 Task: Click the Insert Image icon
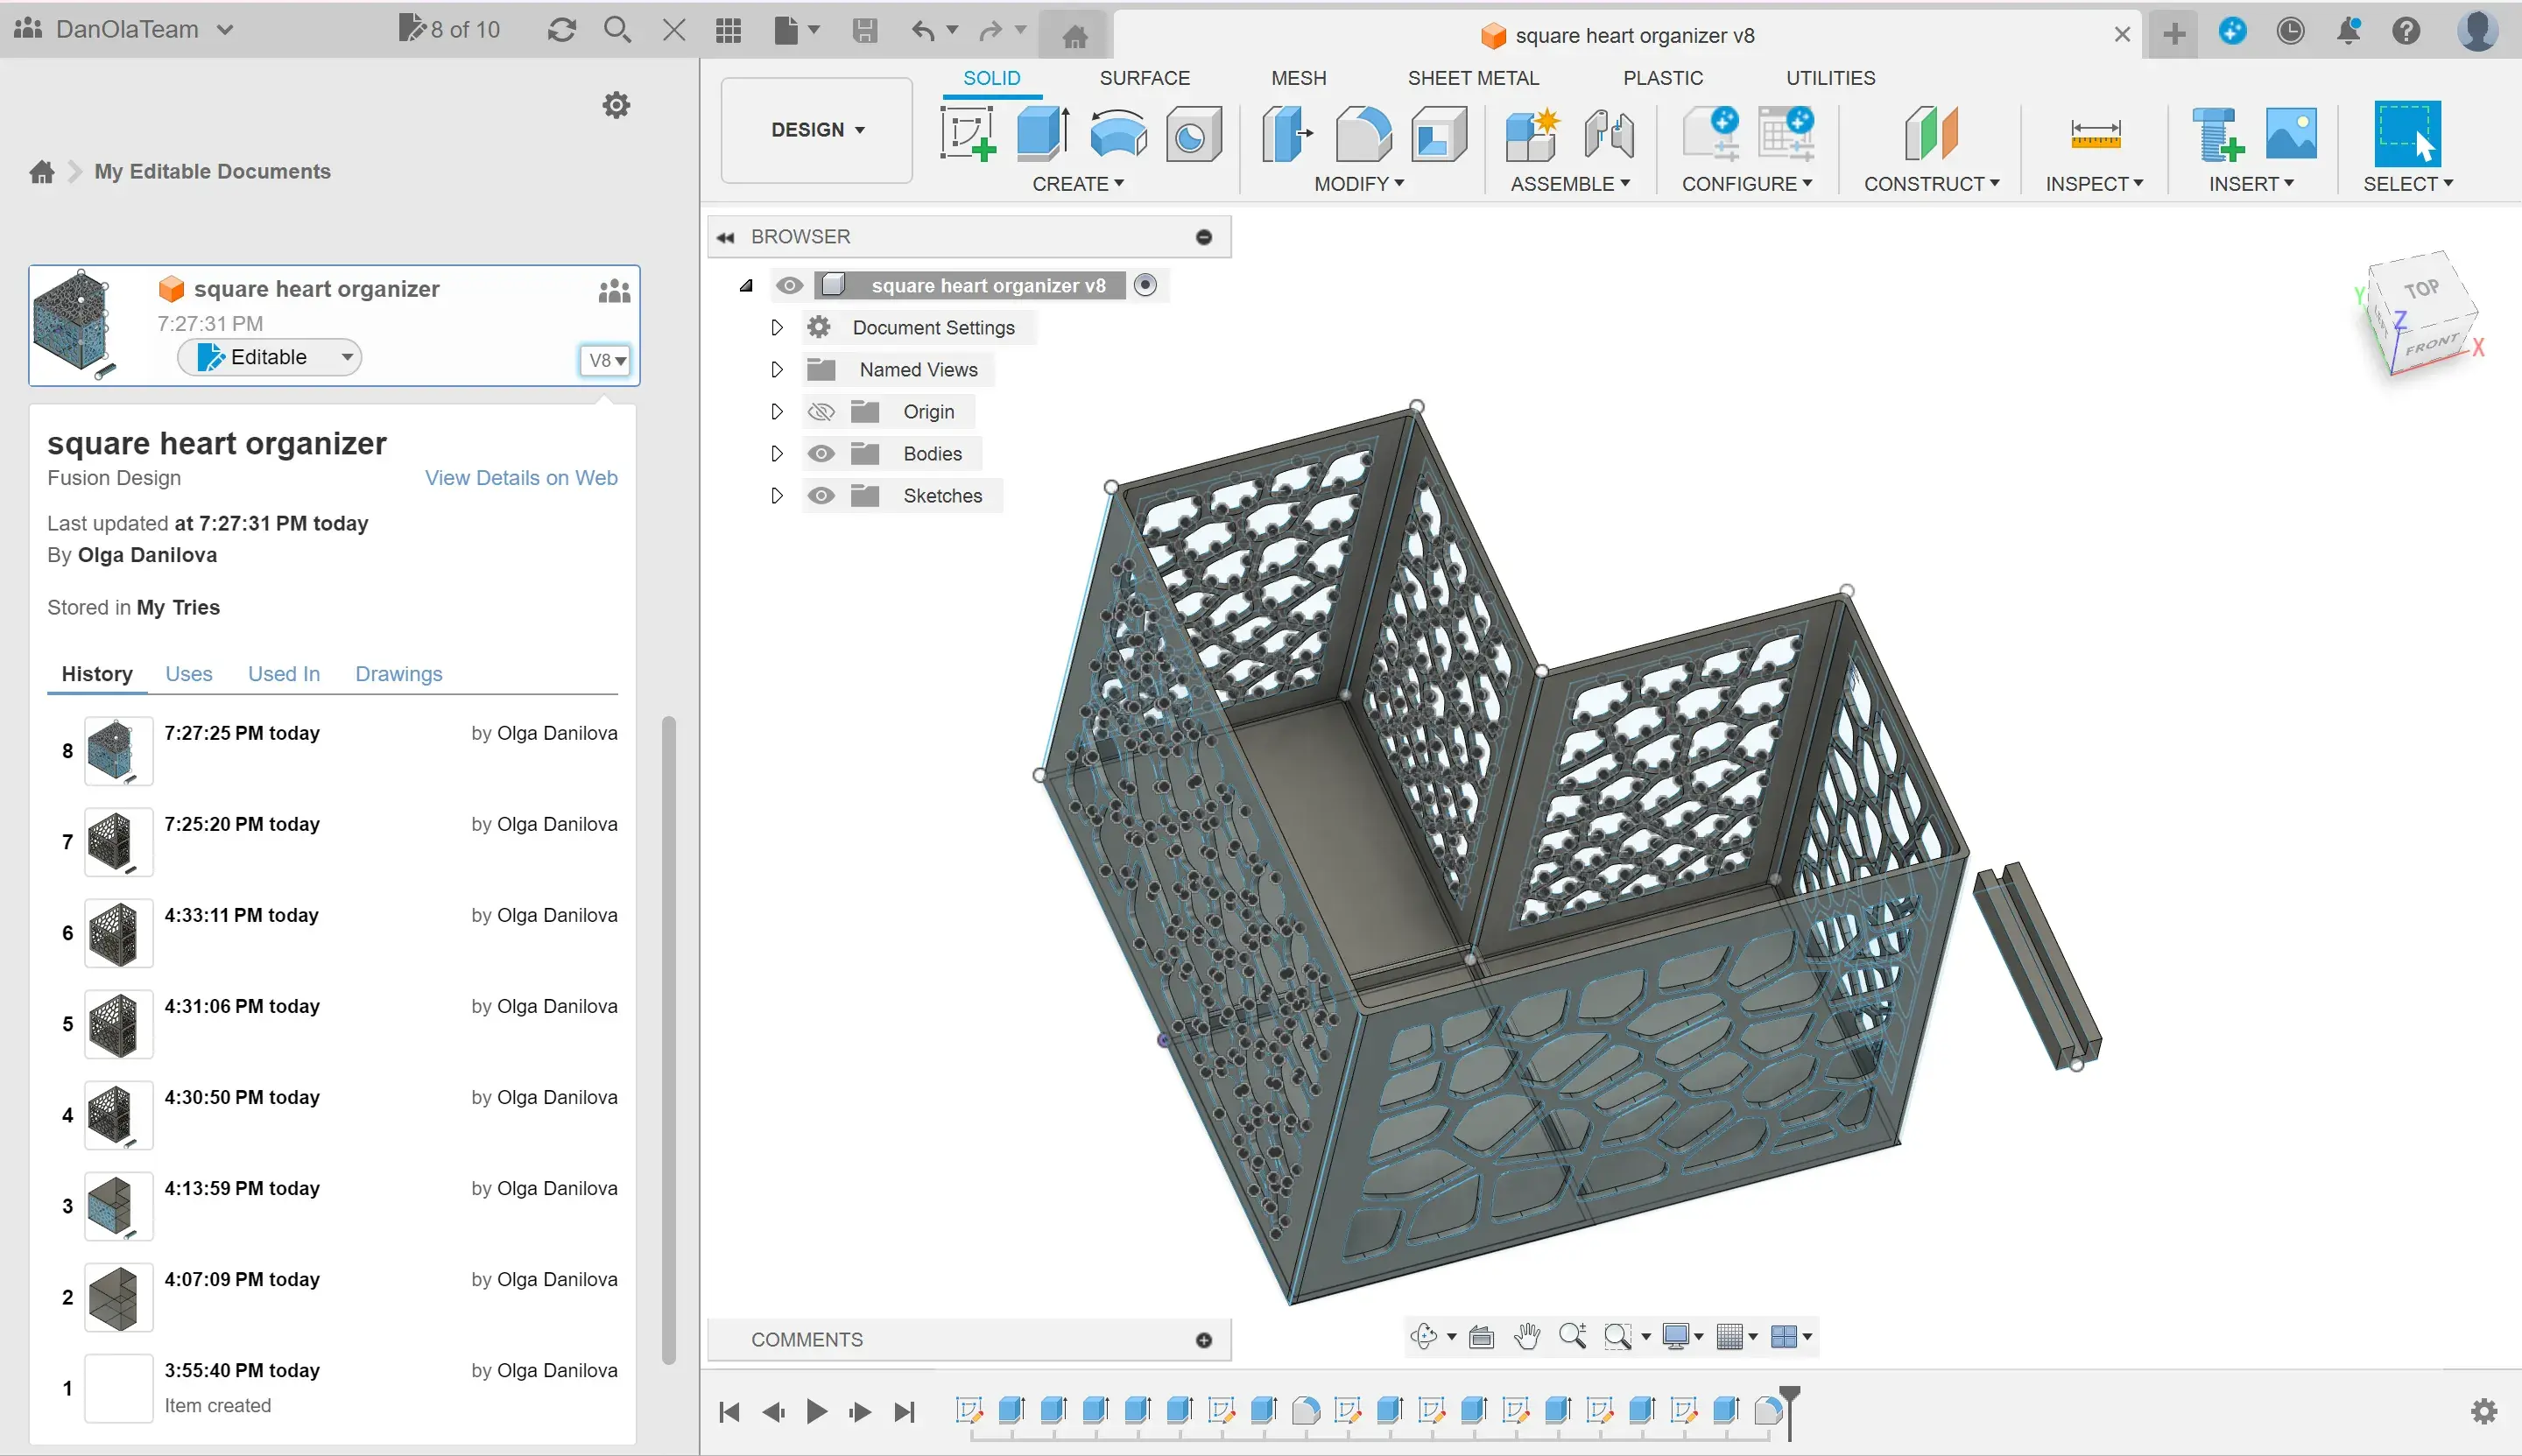[x=2291, y=134]
